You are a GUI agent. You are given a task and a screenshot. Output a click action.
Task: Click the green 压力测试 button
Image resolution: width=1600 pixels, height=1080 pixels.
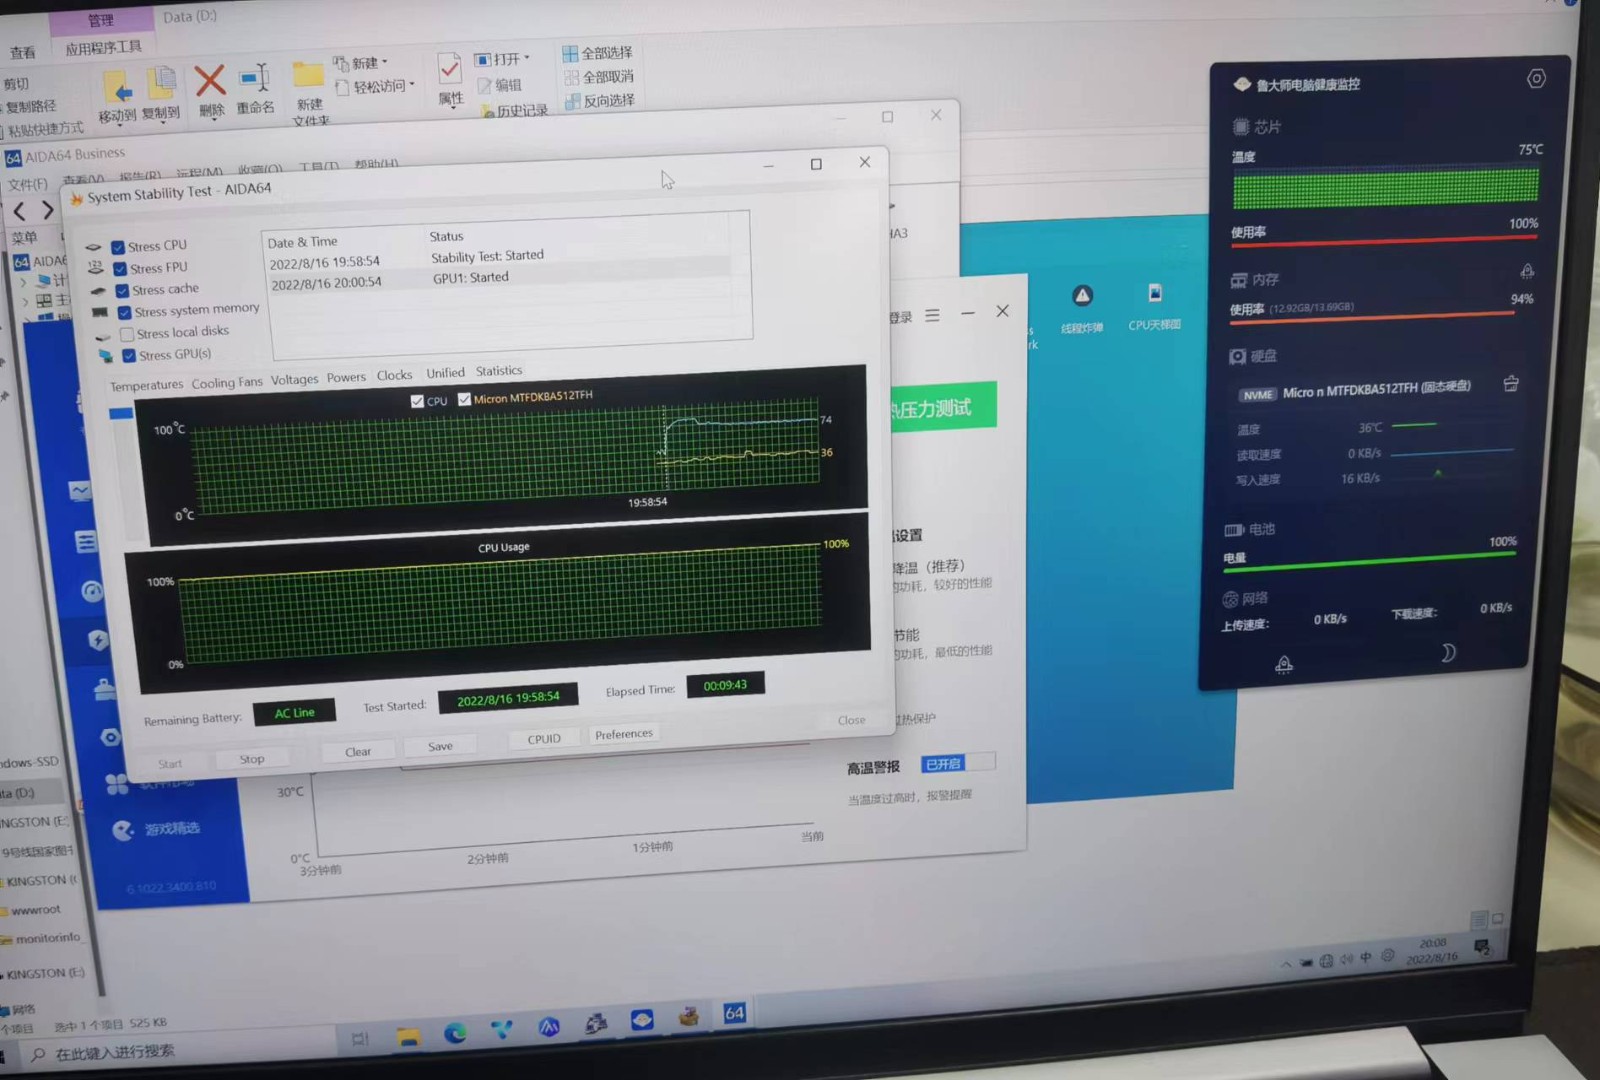942,407
